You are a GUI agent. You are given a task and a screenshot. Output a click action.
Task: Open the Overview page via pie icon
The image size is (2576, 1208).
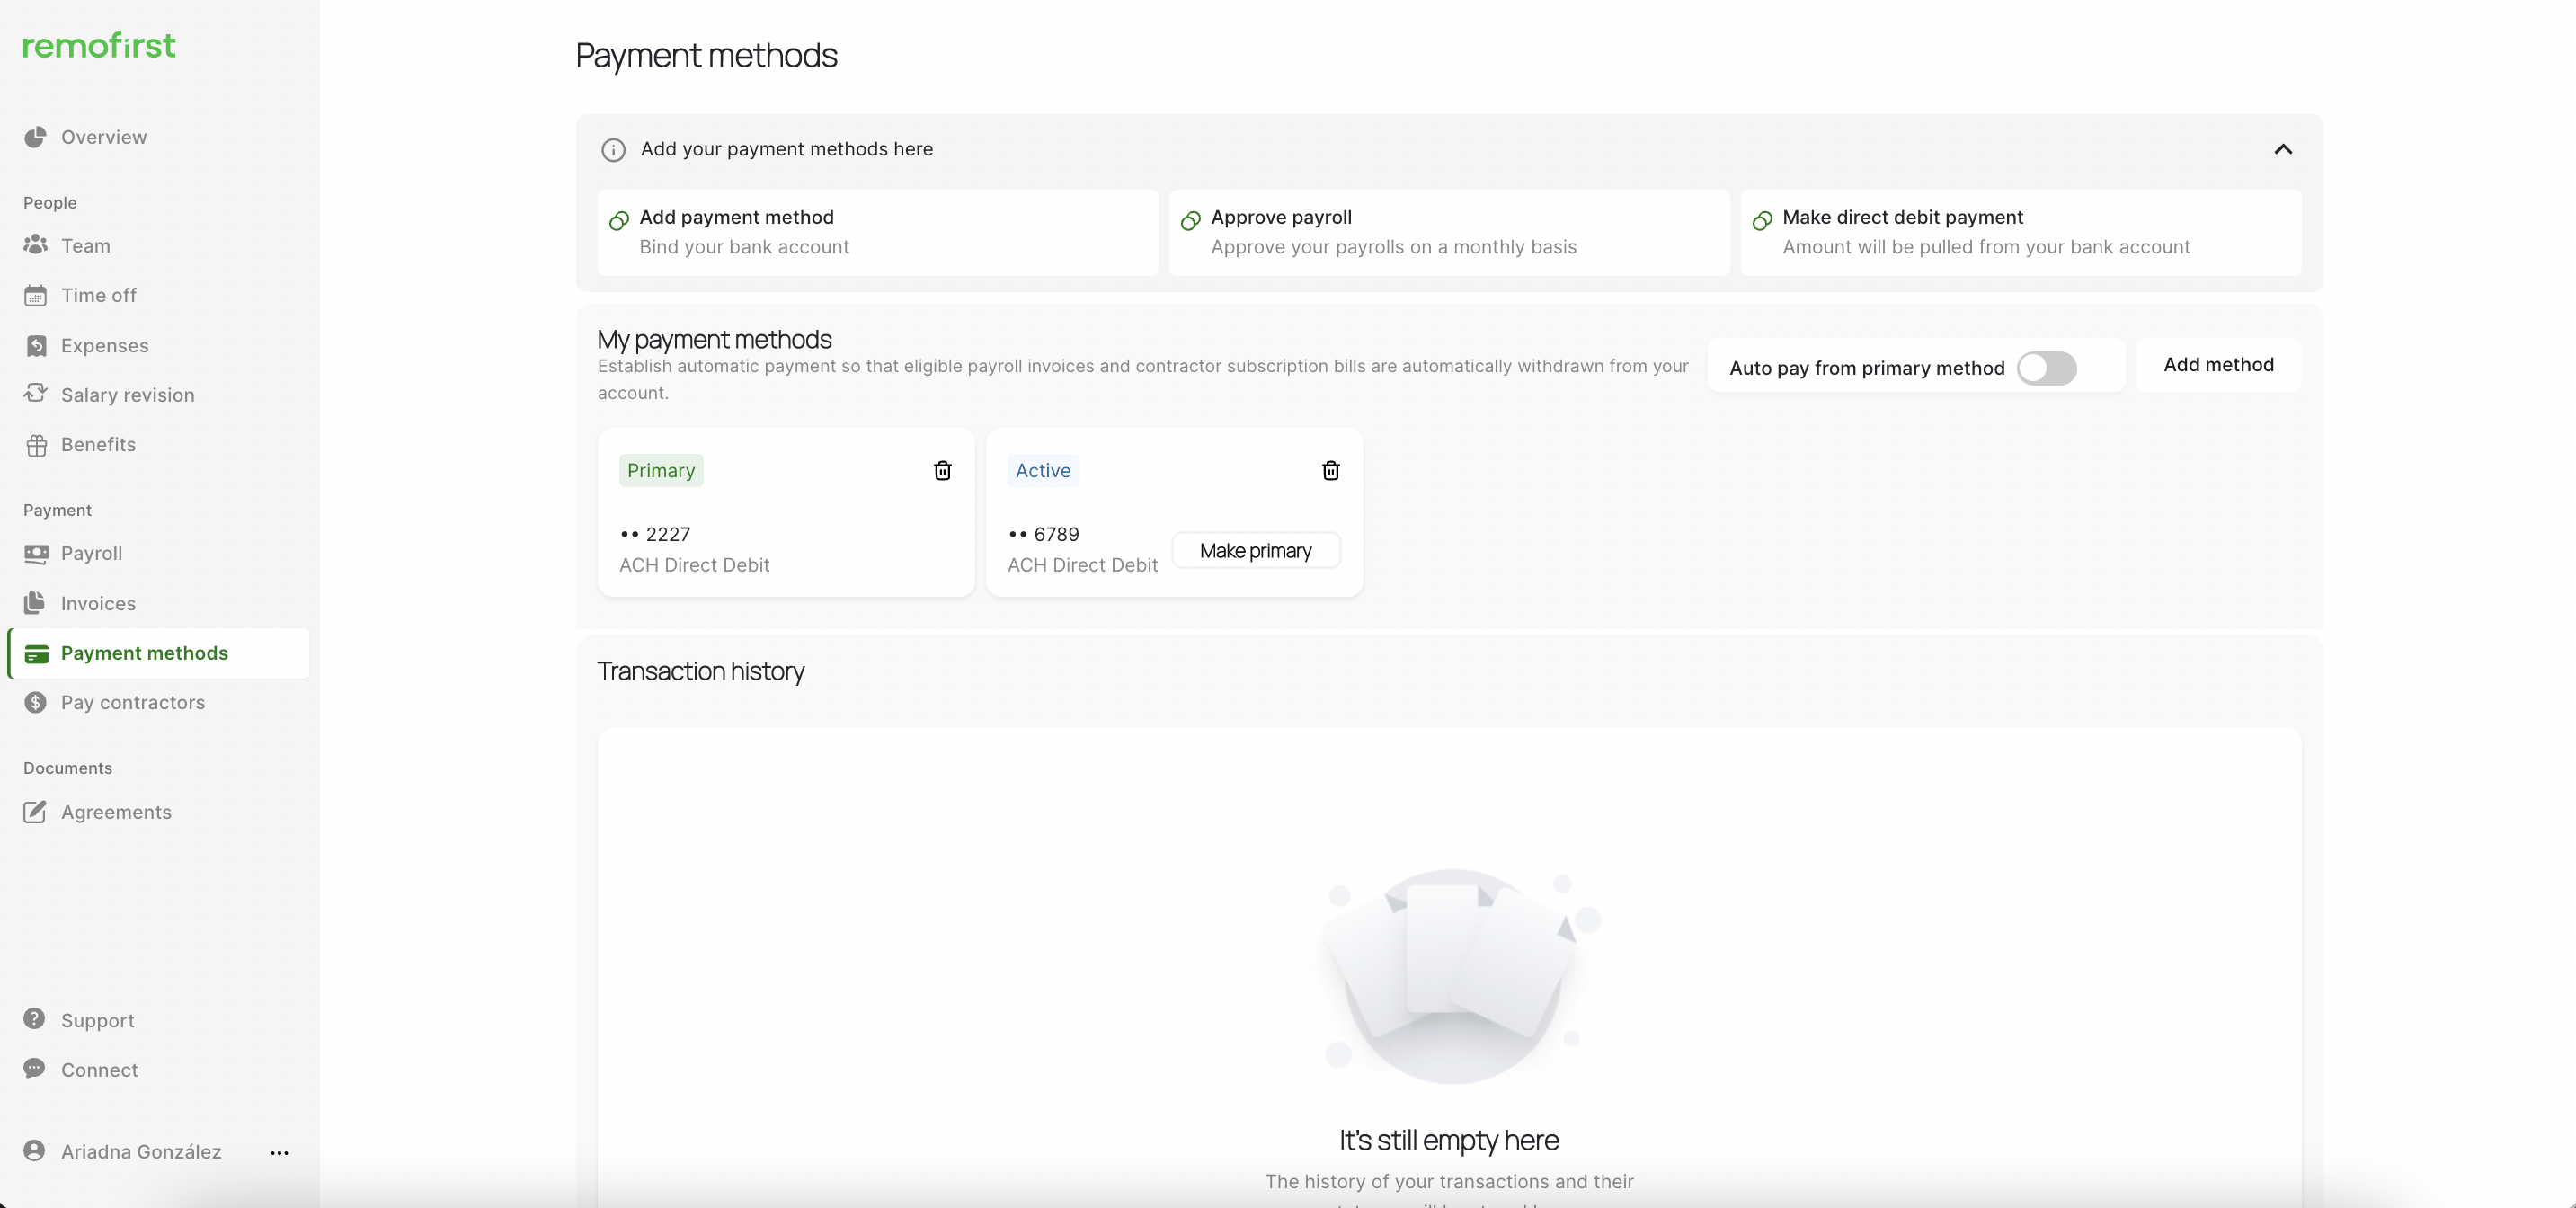pos(36,137)
